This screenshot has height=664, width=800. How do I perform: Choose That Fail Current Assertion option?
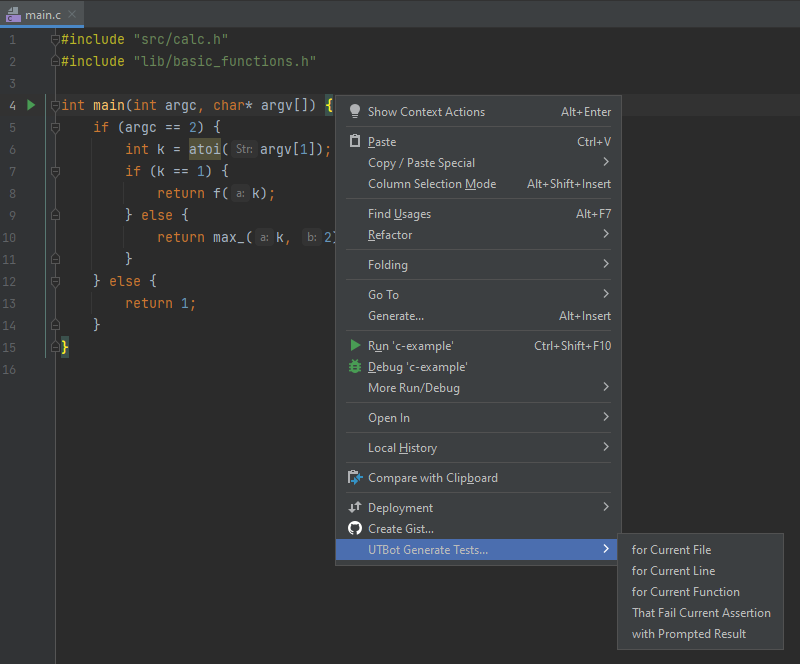(x=701, y=613)
